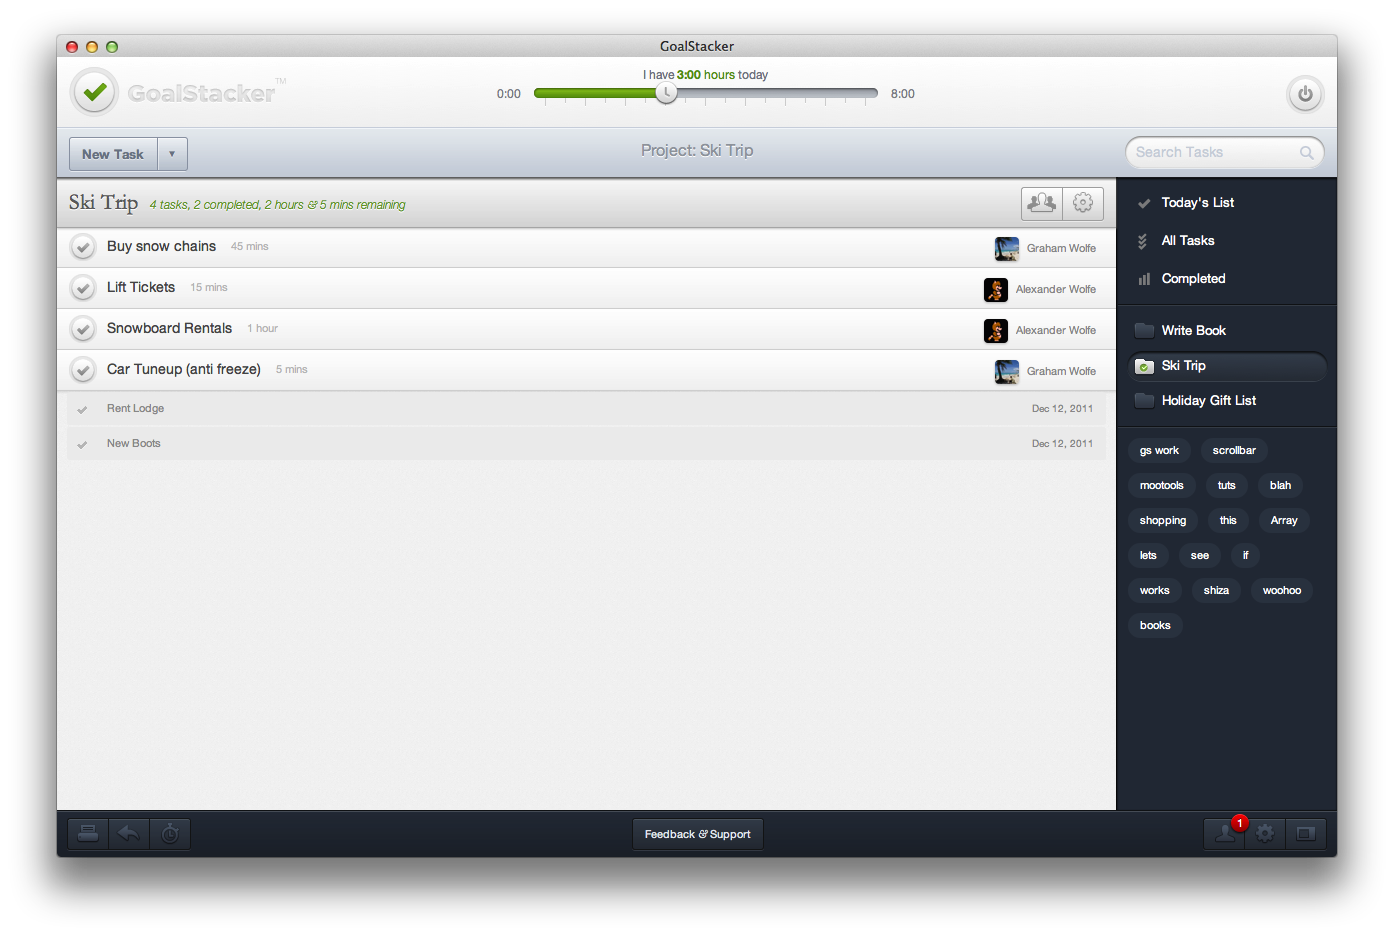
Task: Click the undo arrow icon in bottom bar
Action: (x=129, y=833)
